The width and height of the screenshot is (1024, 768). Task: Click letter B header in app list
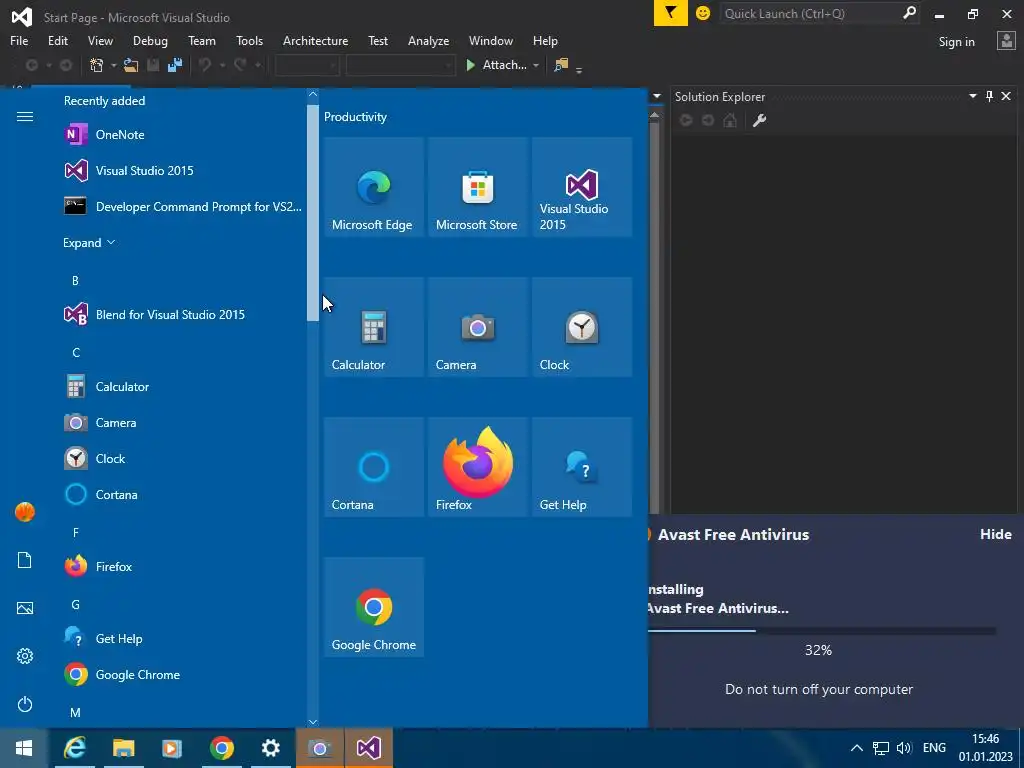pos(75,280)
